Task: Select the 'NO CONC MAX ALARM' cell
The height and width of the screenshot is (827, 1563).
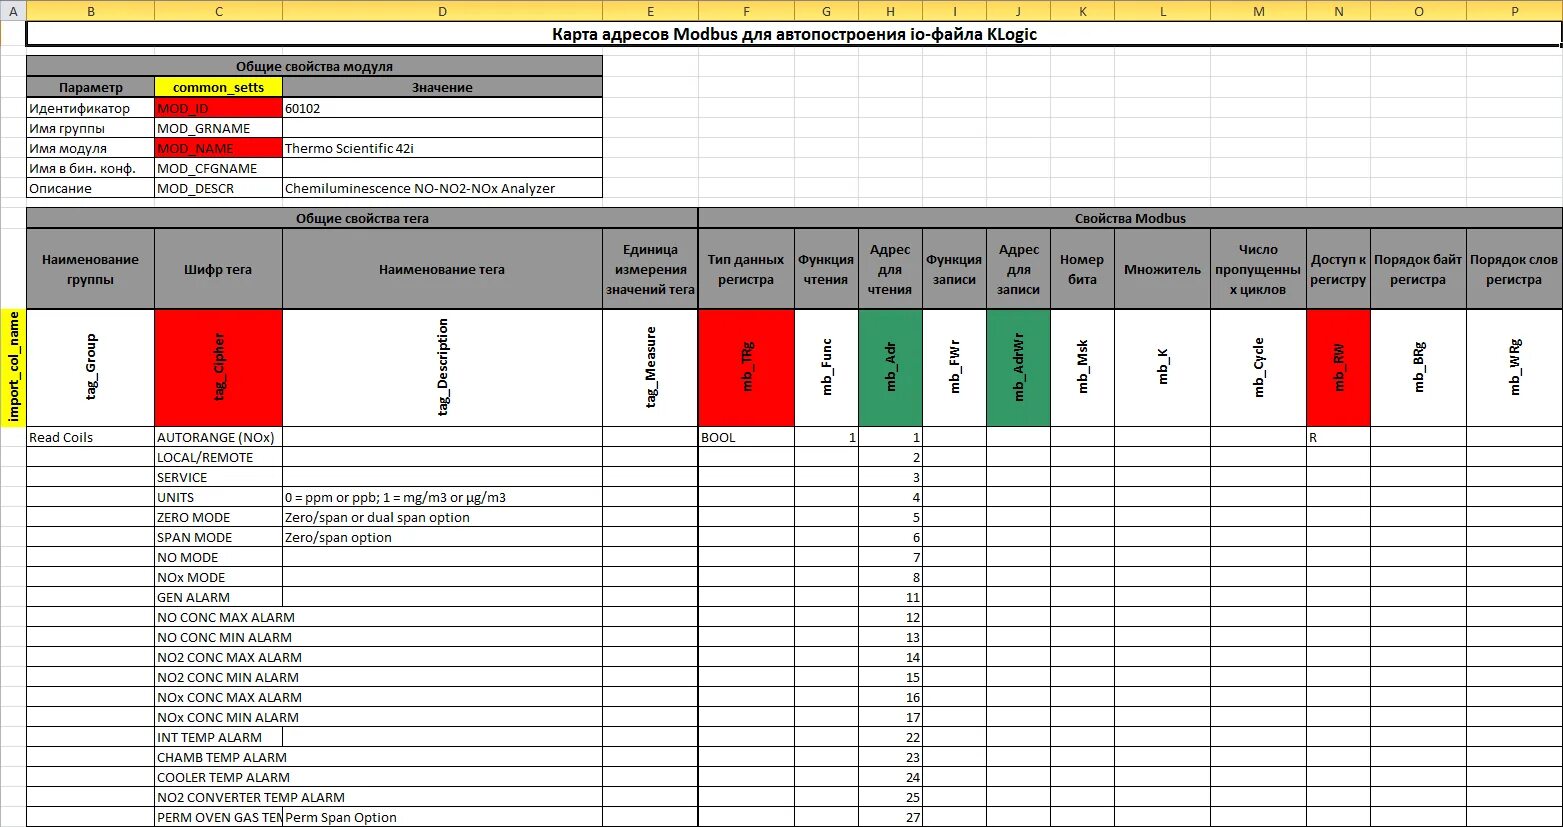Action: coord(219,618)
